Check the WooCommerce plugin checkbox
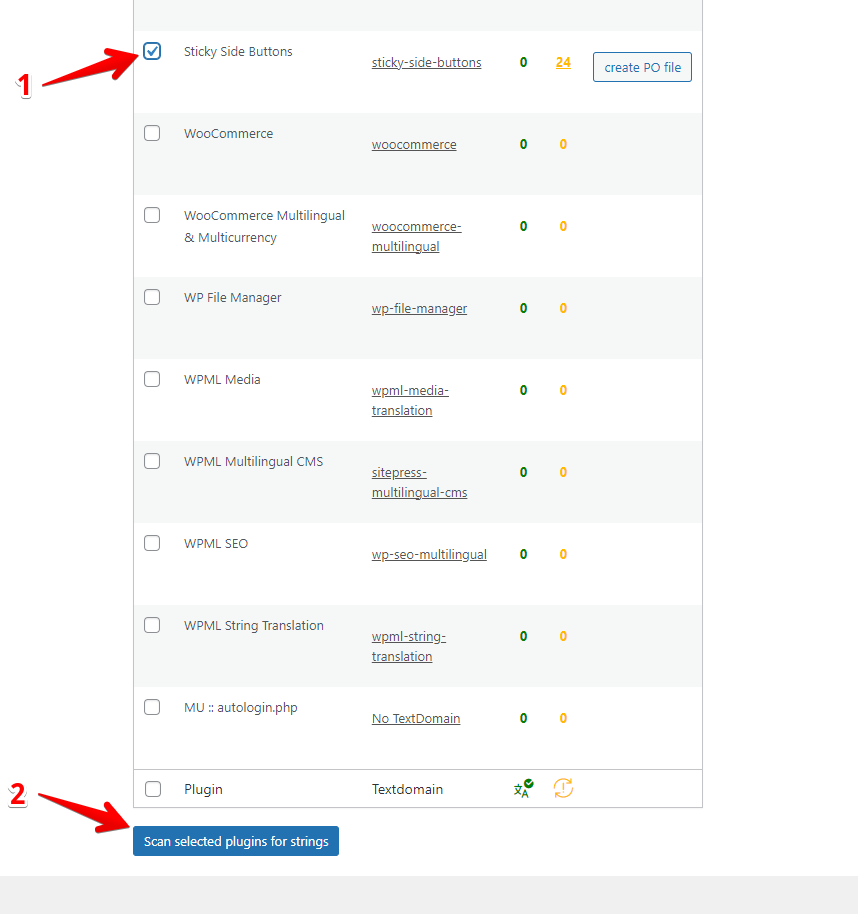Screen dimensions: 858x914 tap(152, 133)
